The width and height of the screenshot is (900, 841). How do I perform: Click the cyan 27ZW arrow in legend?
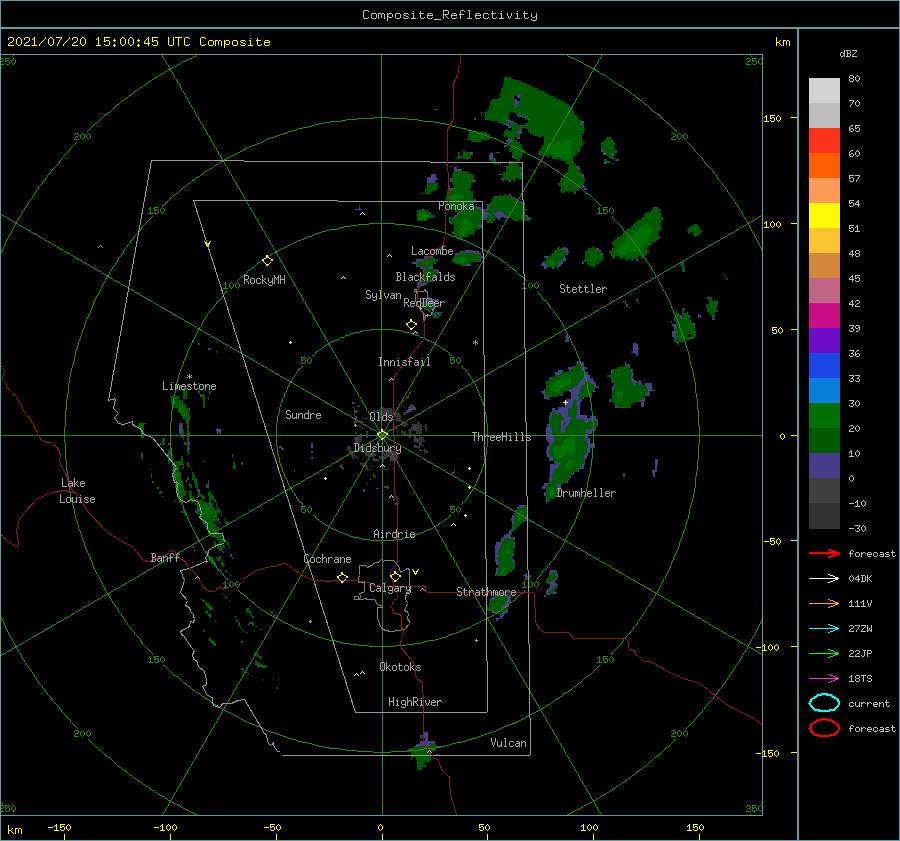click(824, 629)
